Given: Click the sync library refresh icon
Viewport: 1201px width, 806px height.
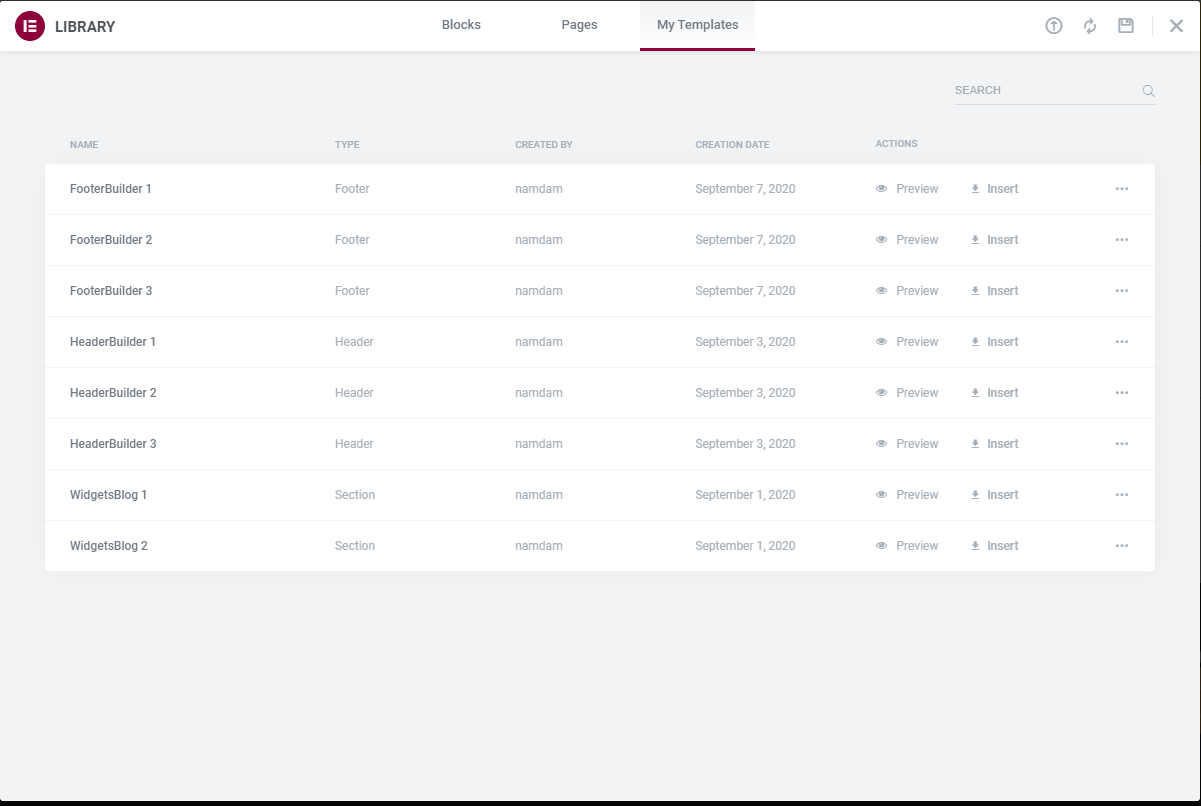Looking at the screenshot, I should (x=1090, y=26).
